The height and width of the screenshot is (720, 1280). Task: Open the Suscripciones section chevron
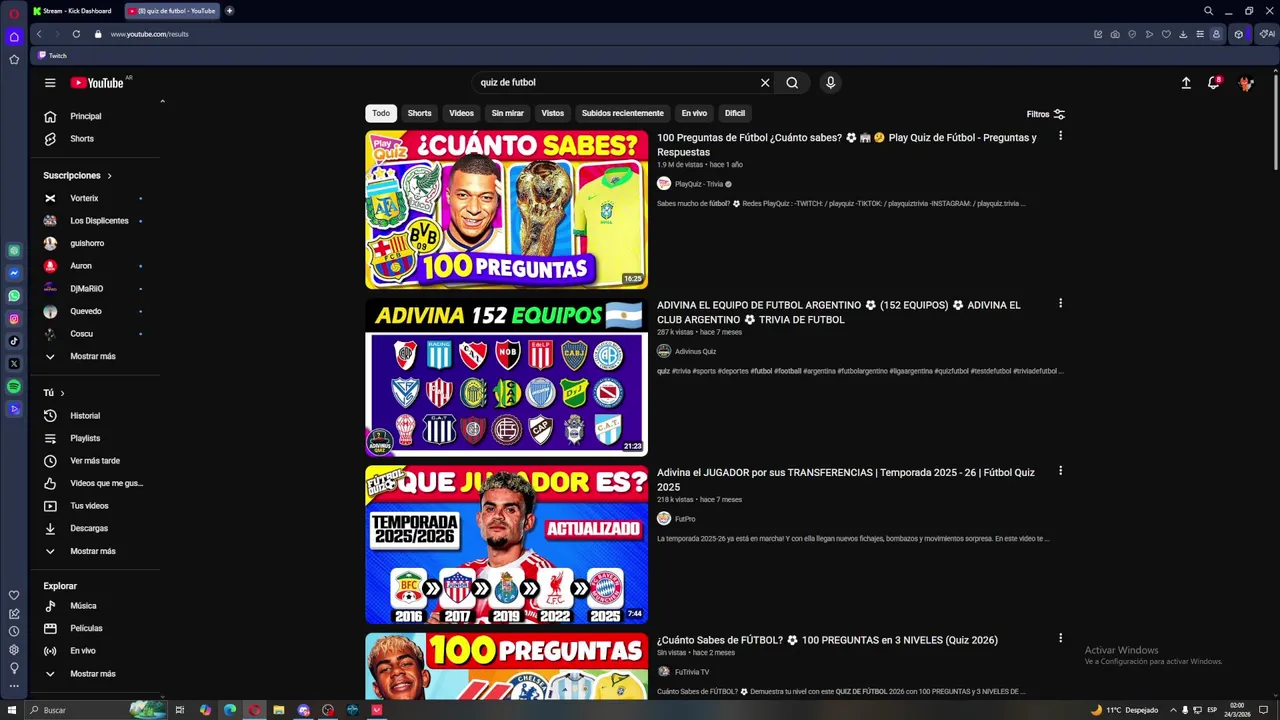109,176
